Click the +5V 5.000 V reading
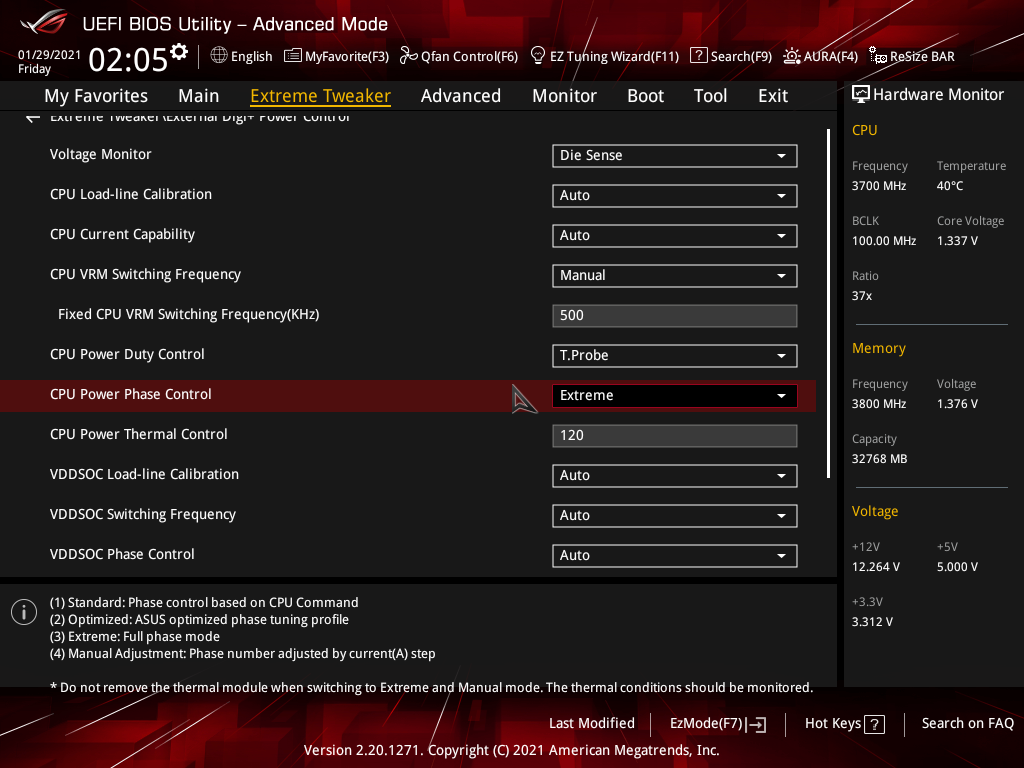The image size is (1024, 768). (957, 567)
